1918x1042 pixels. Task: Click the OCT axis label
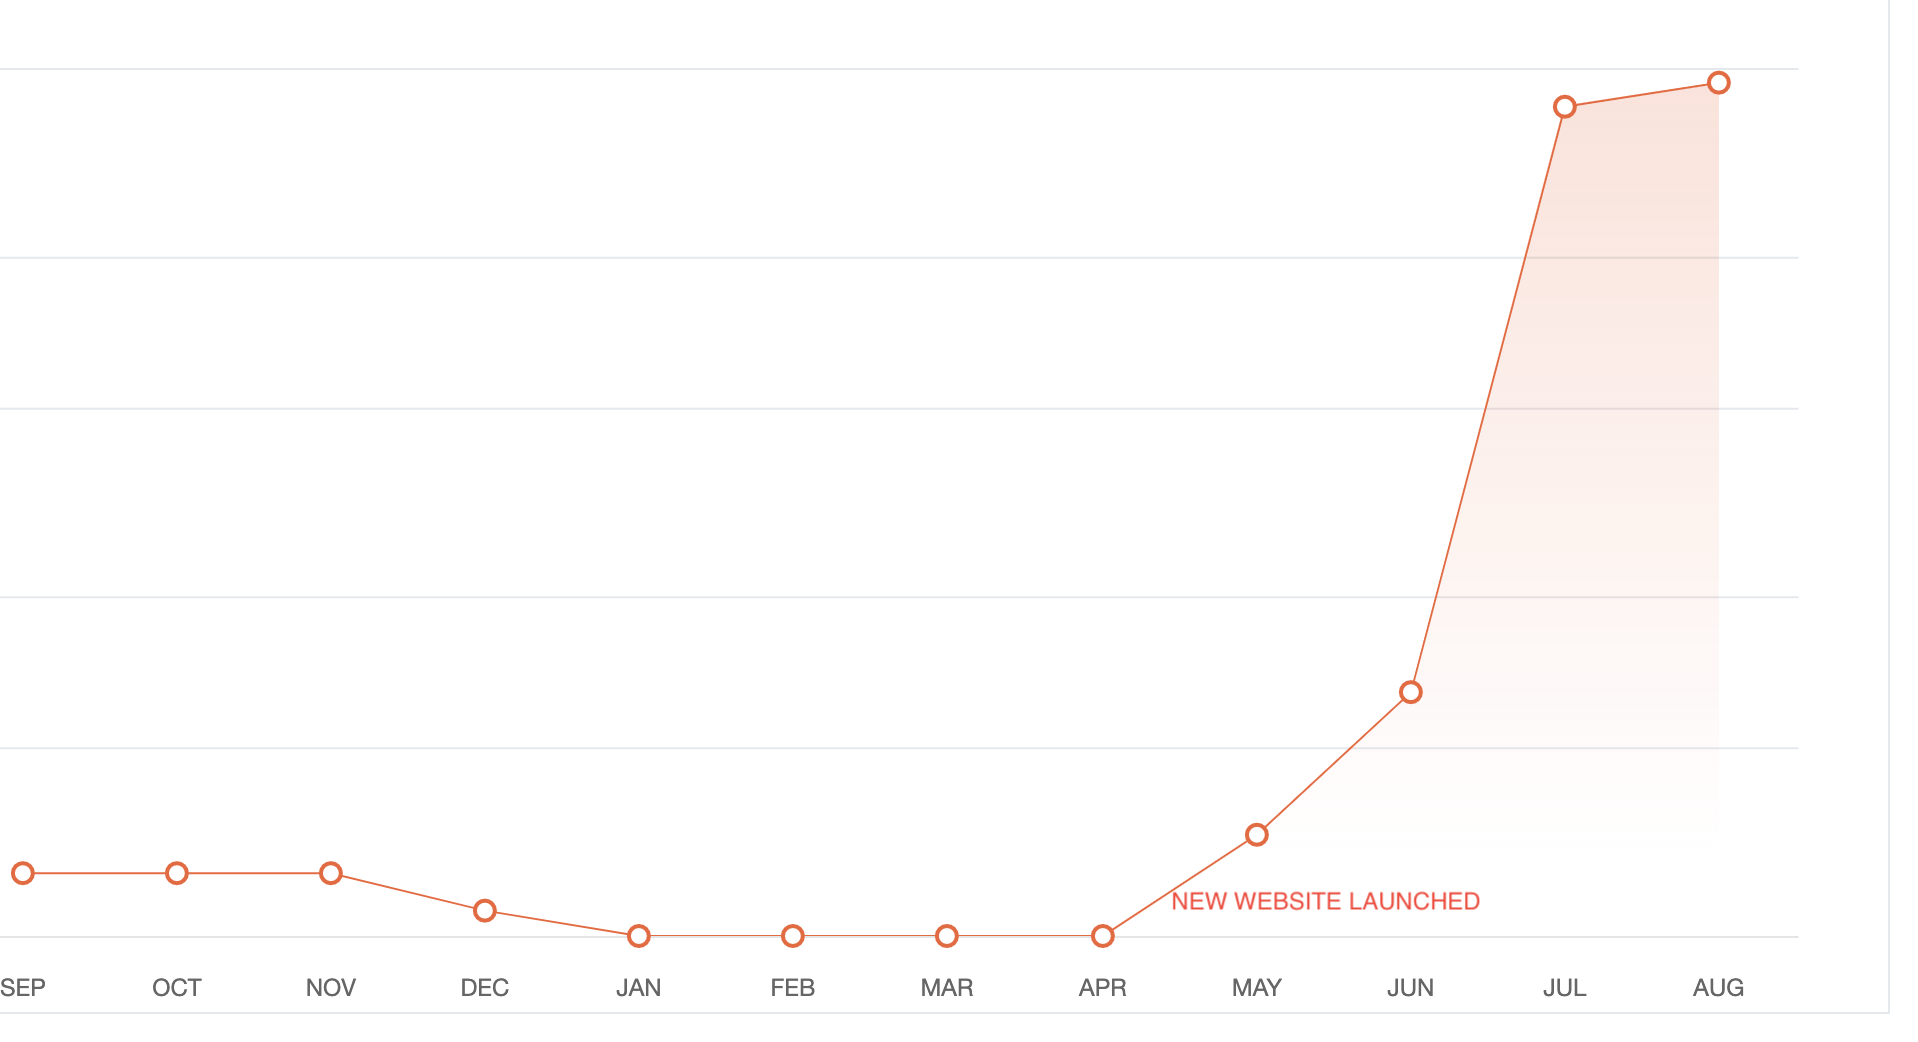point(177,988)
